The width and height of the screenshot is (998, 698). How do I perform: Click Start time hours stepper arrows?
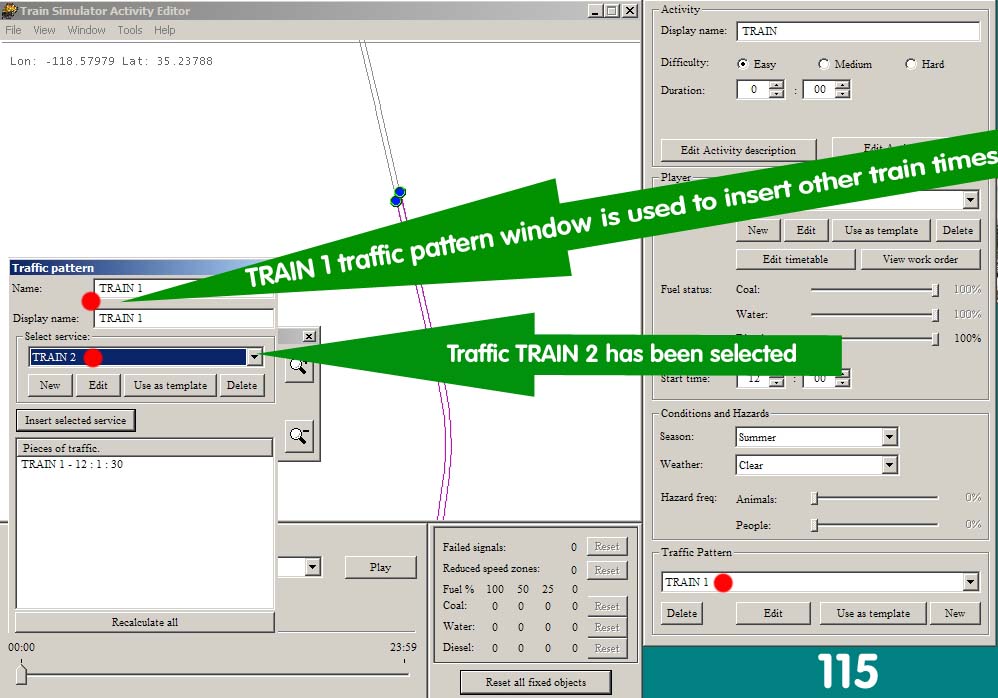(776, 380)
